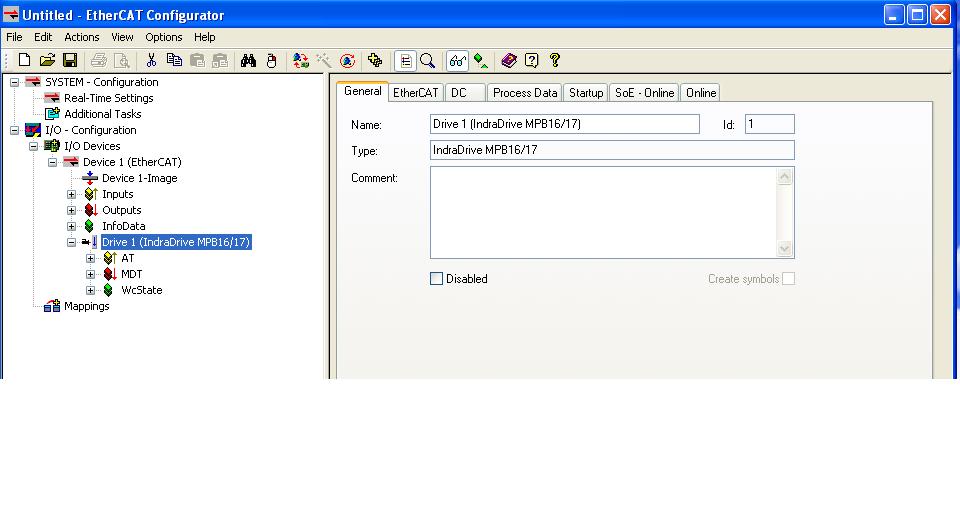960x512 pixels.
Task: Click the magnifying glass toolbar icon
Action: coord(427,61)
